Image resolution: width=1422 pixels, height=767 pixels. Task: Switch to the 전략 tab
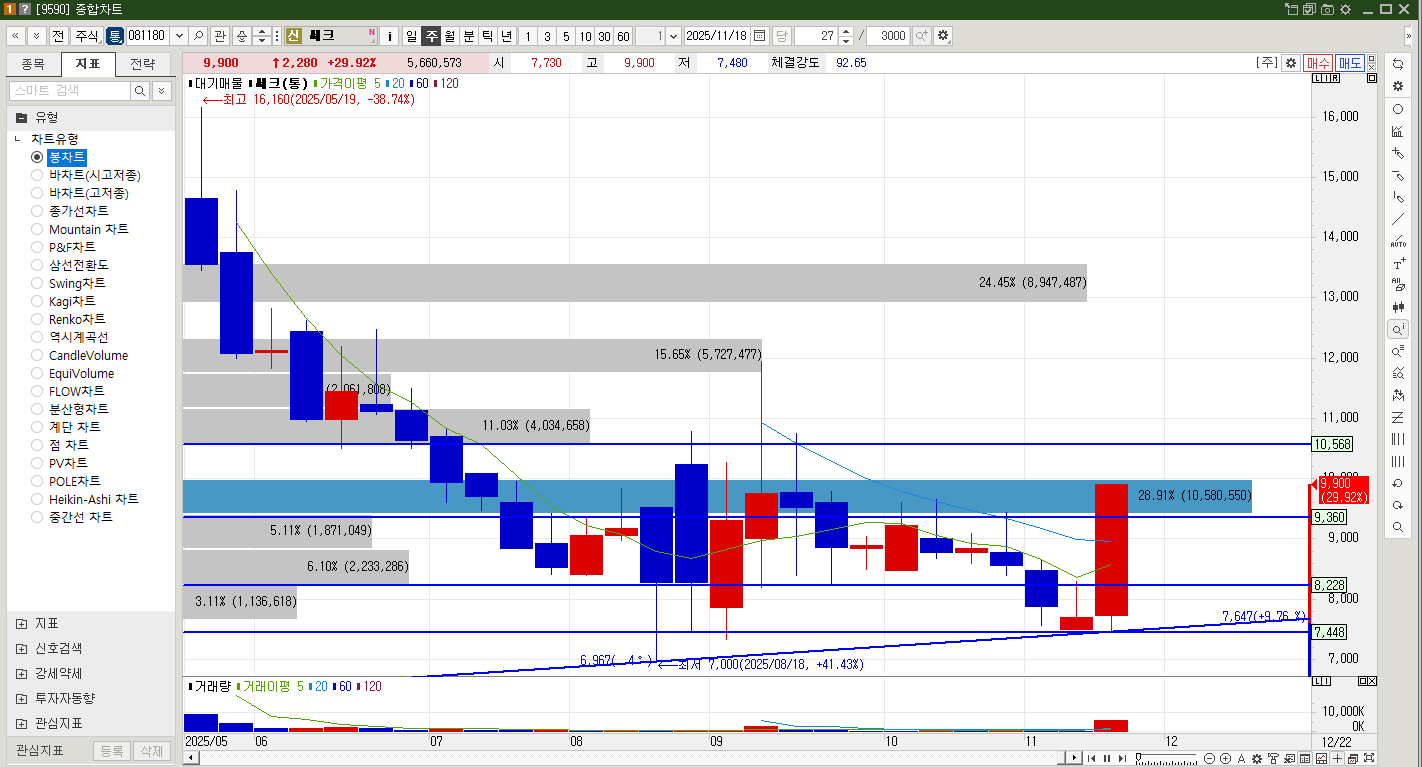[x=143, y=64]
